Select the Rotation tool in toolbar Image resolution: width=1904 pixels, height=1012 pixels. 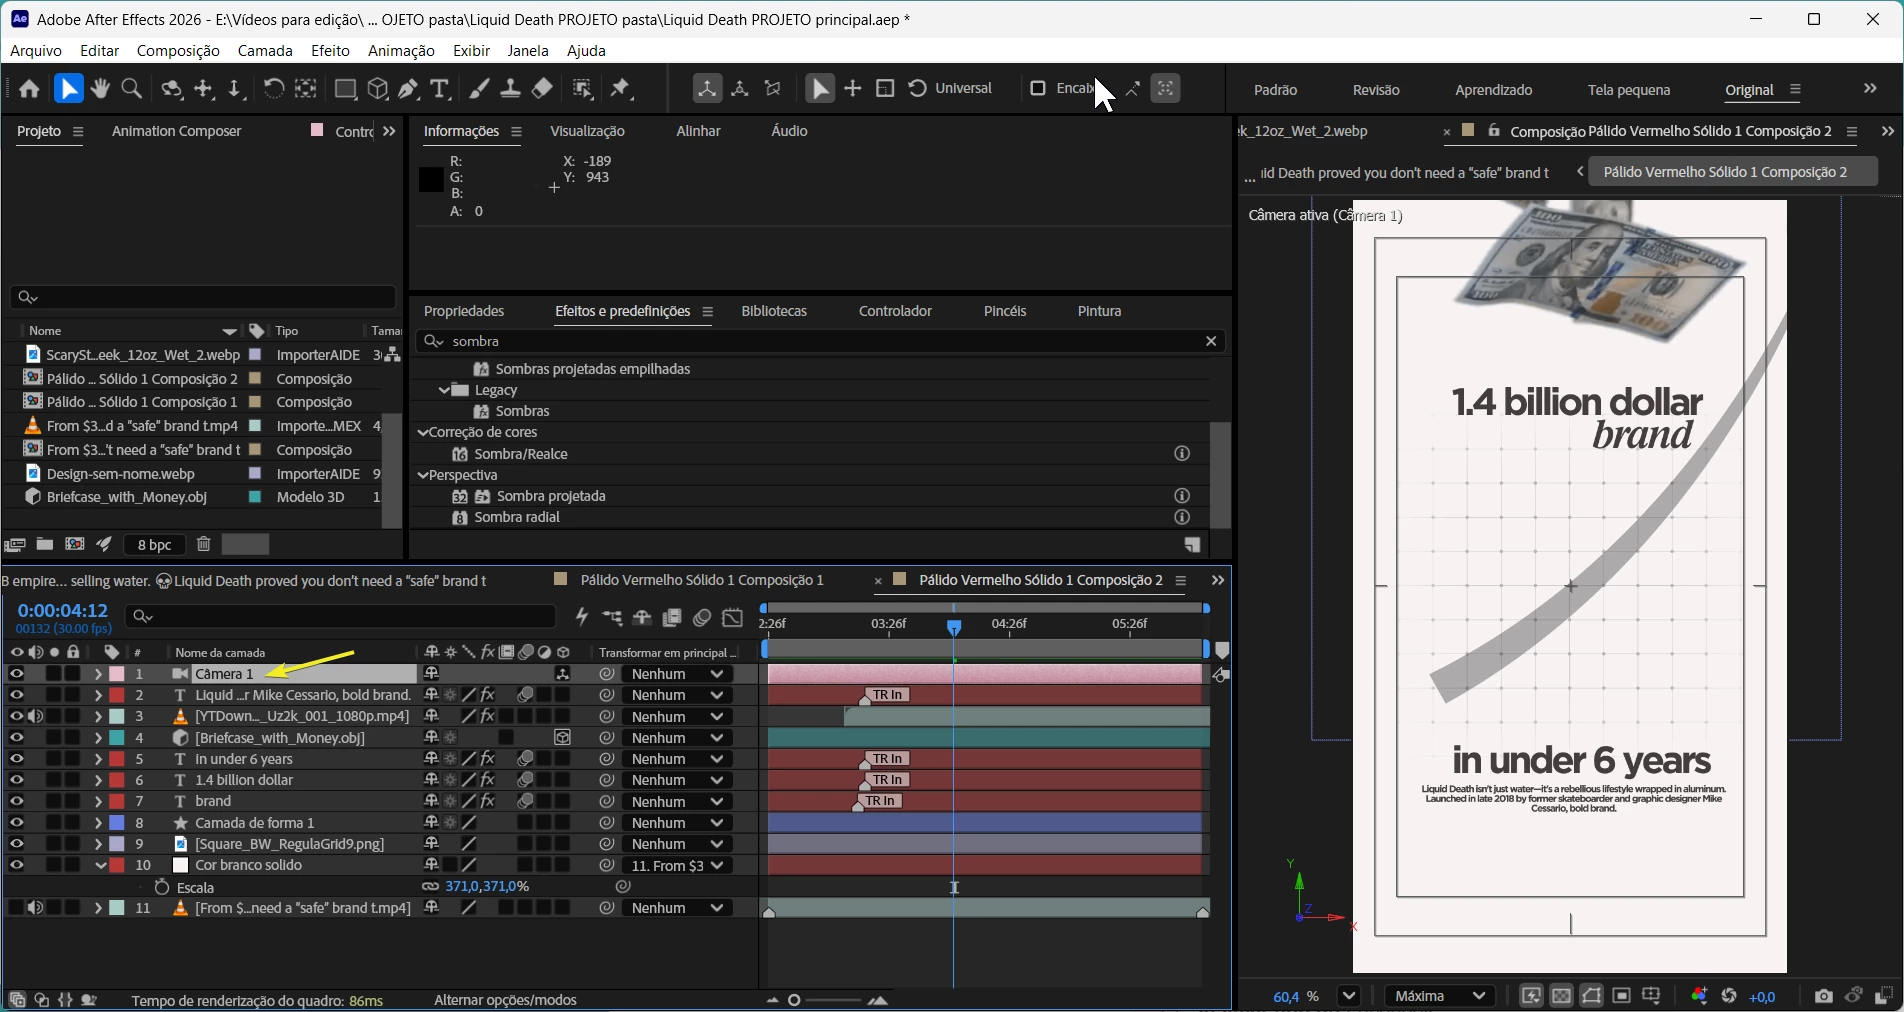[273, 89]
